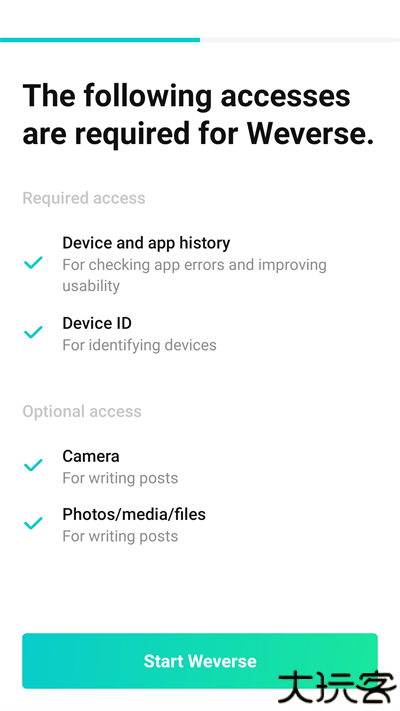Select the Device and app history title
Screen dimensions: 400x711
coord(146,243)
